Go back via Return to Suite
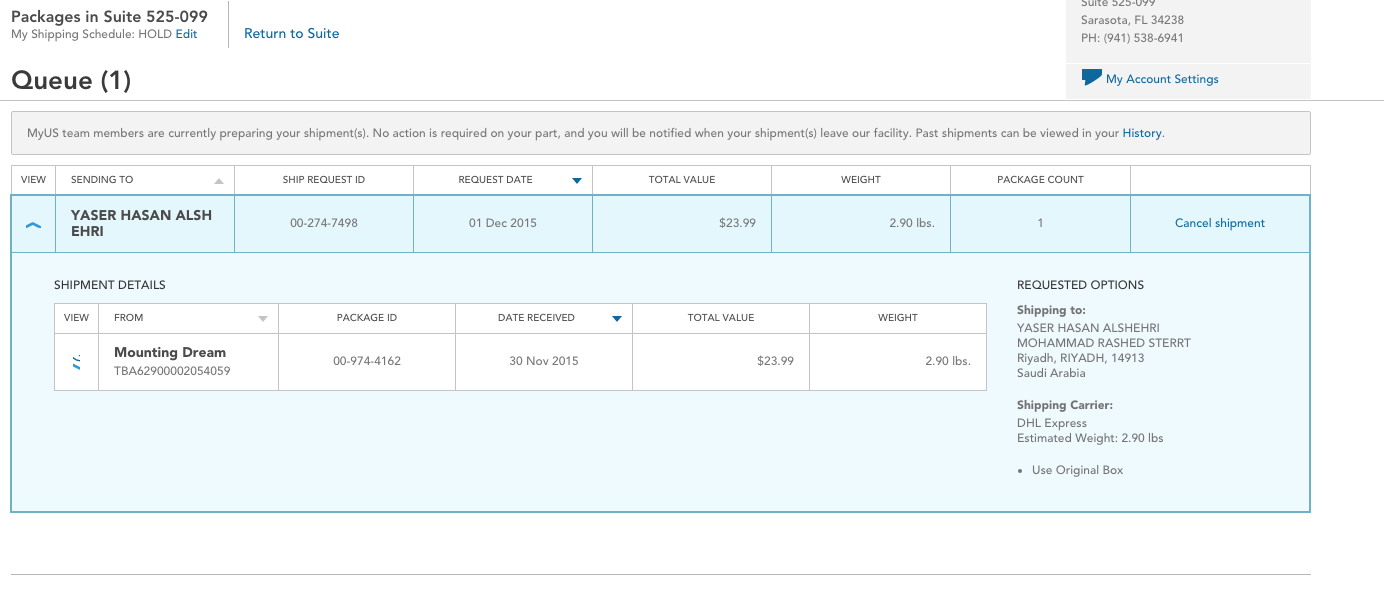 (291, 33)
